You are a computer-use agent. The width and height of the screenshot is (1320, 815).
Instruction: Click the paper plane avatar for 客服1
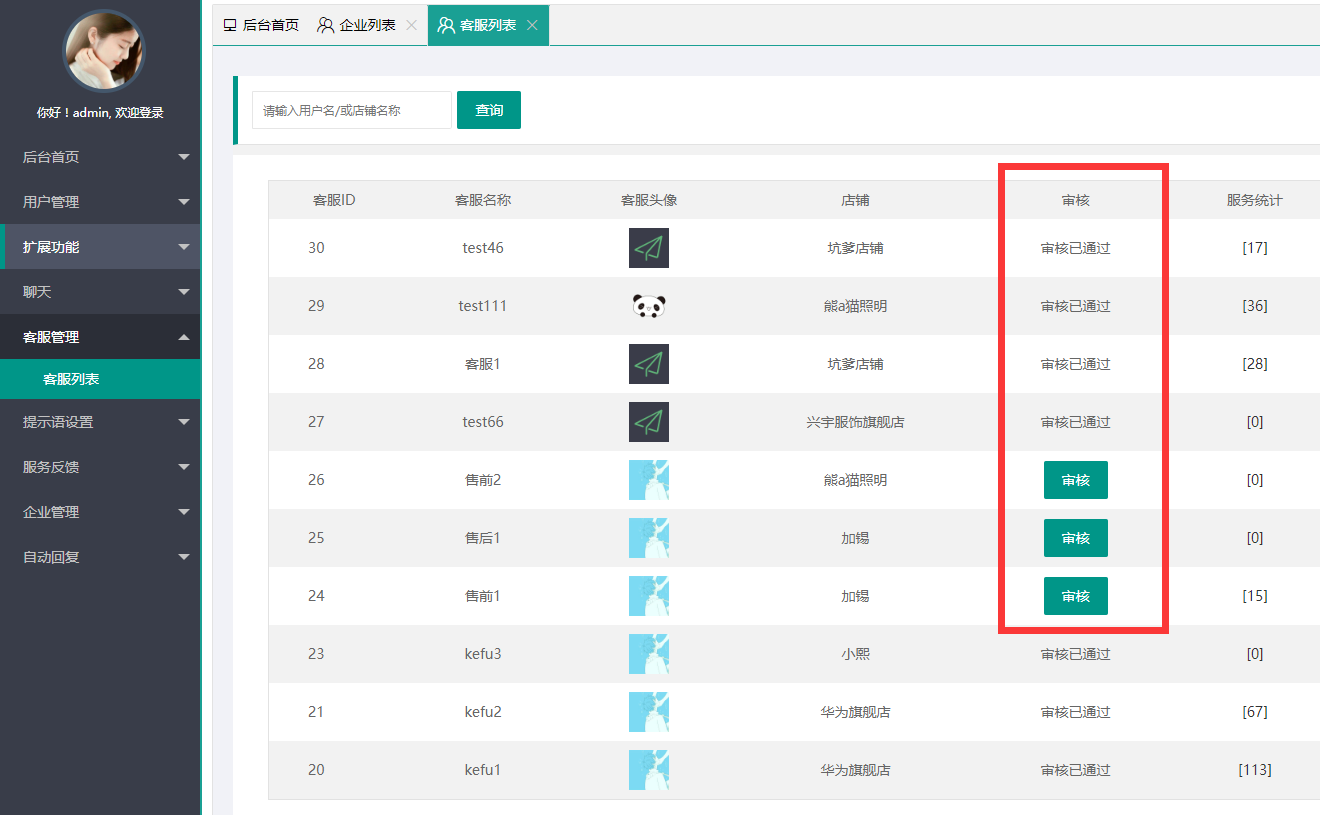(x=649, y=364)
